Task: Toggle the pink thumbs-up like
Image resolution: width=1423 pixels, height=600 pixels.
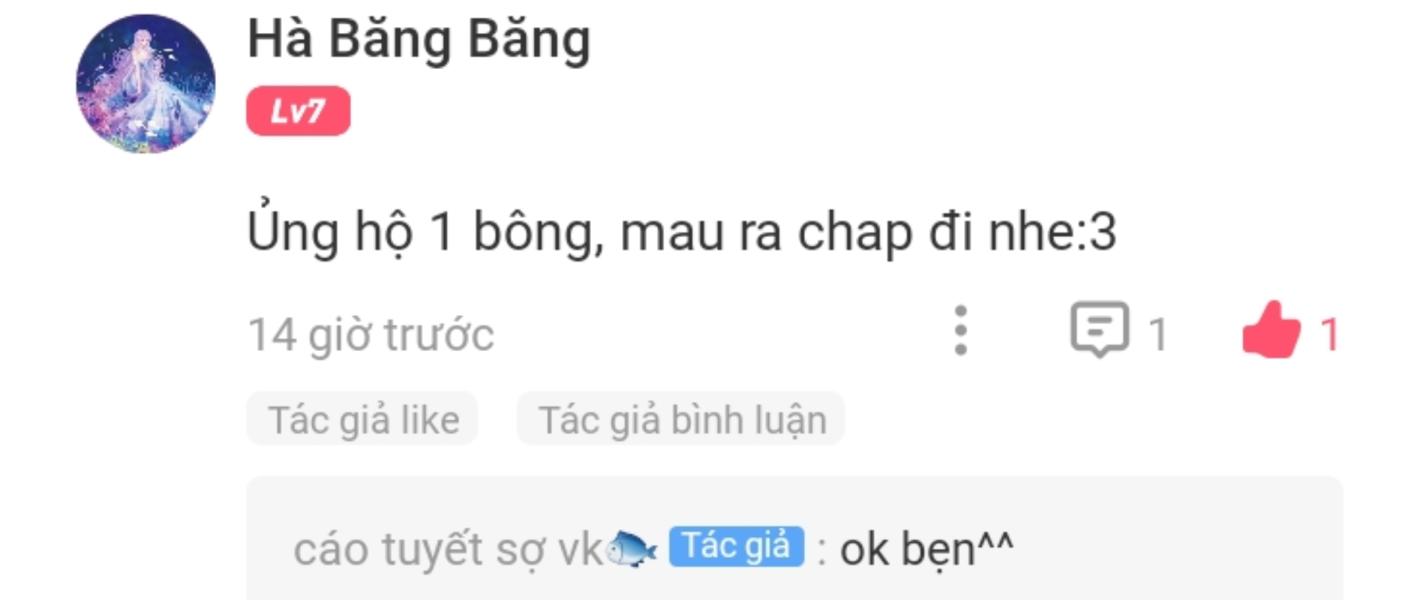Action: coord(1271,331)
